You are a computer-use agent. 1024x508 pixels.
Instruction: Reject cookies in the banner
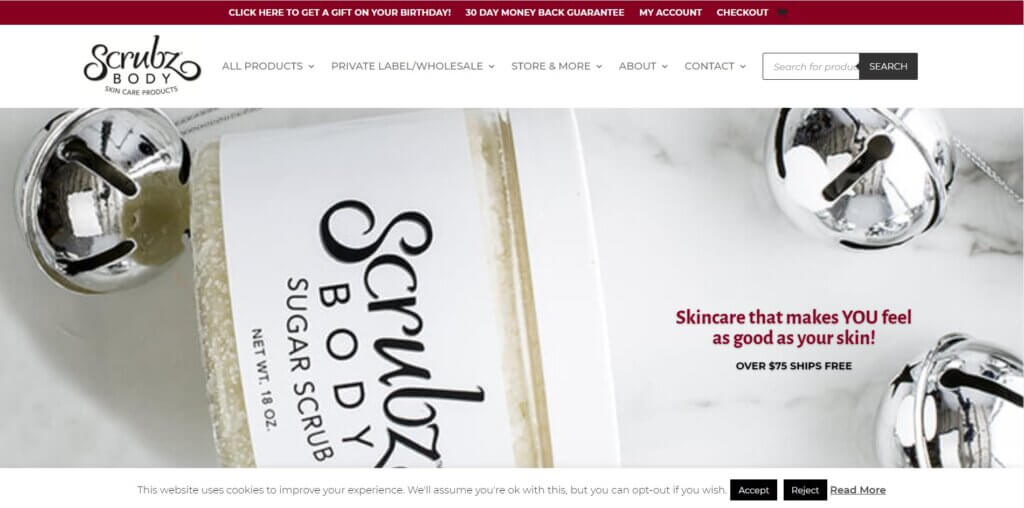(x=805, y=490)
